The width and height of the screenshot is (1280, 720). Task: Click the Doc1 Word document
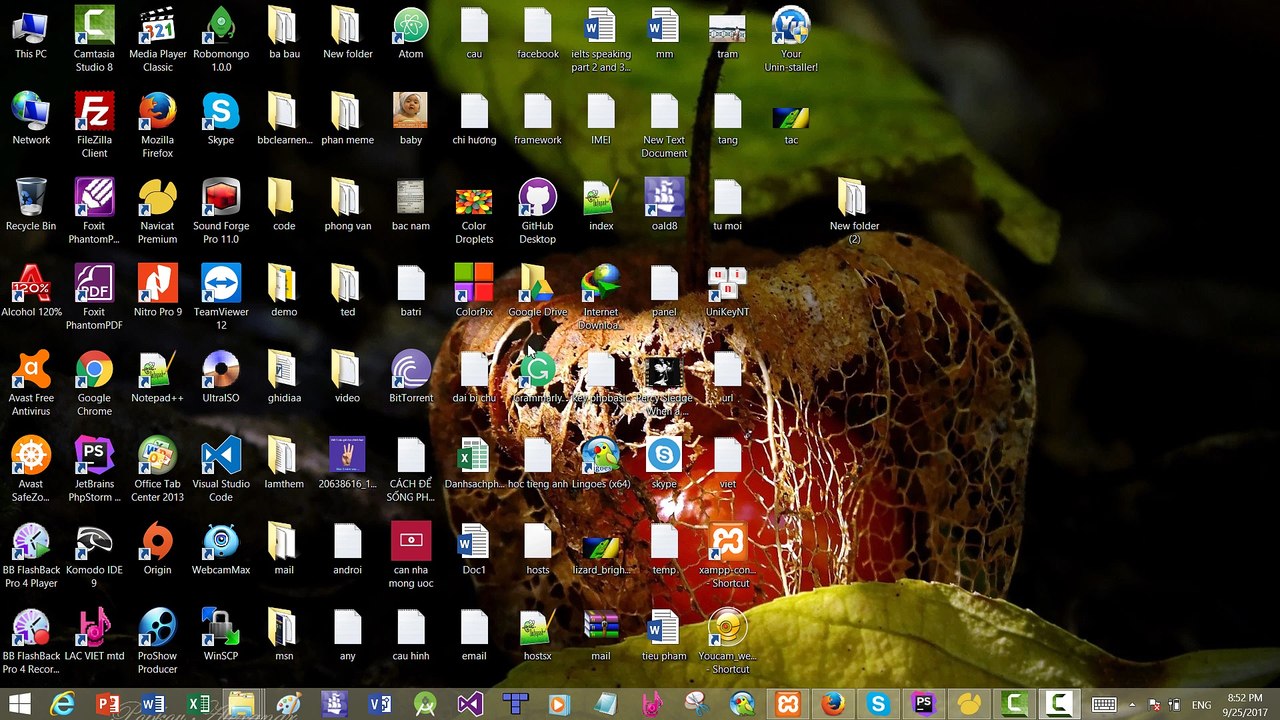(x=474, y=549)
